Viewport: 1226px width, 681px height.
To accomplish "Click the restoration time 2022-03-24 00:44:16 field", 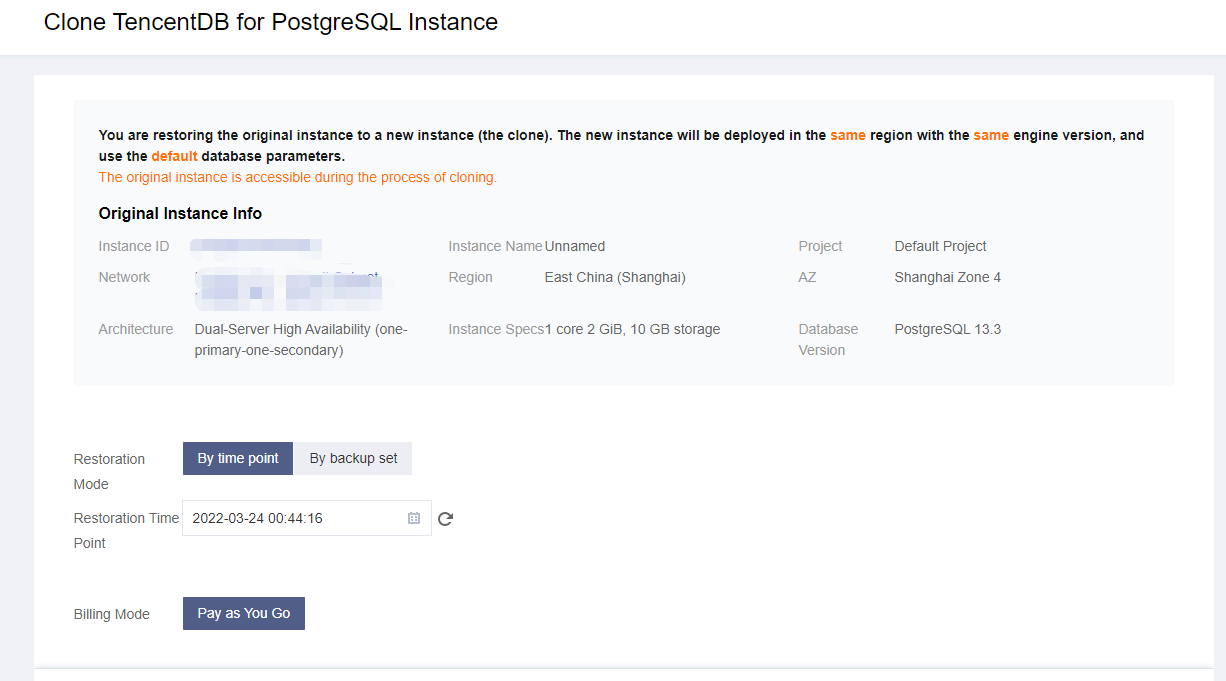I will (x=297, y=518).
